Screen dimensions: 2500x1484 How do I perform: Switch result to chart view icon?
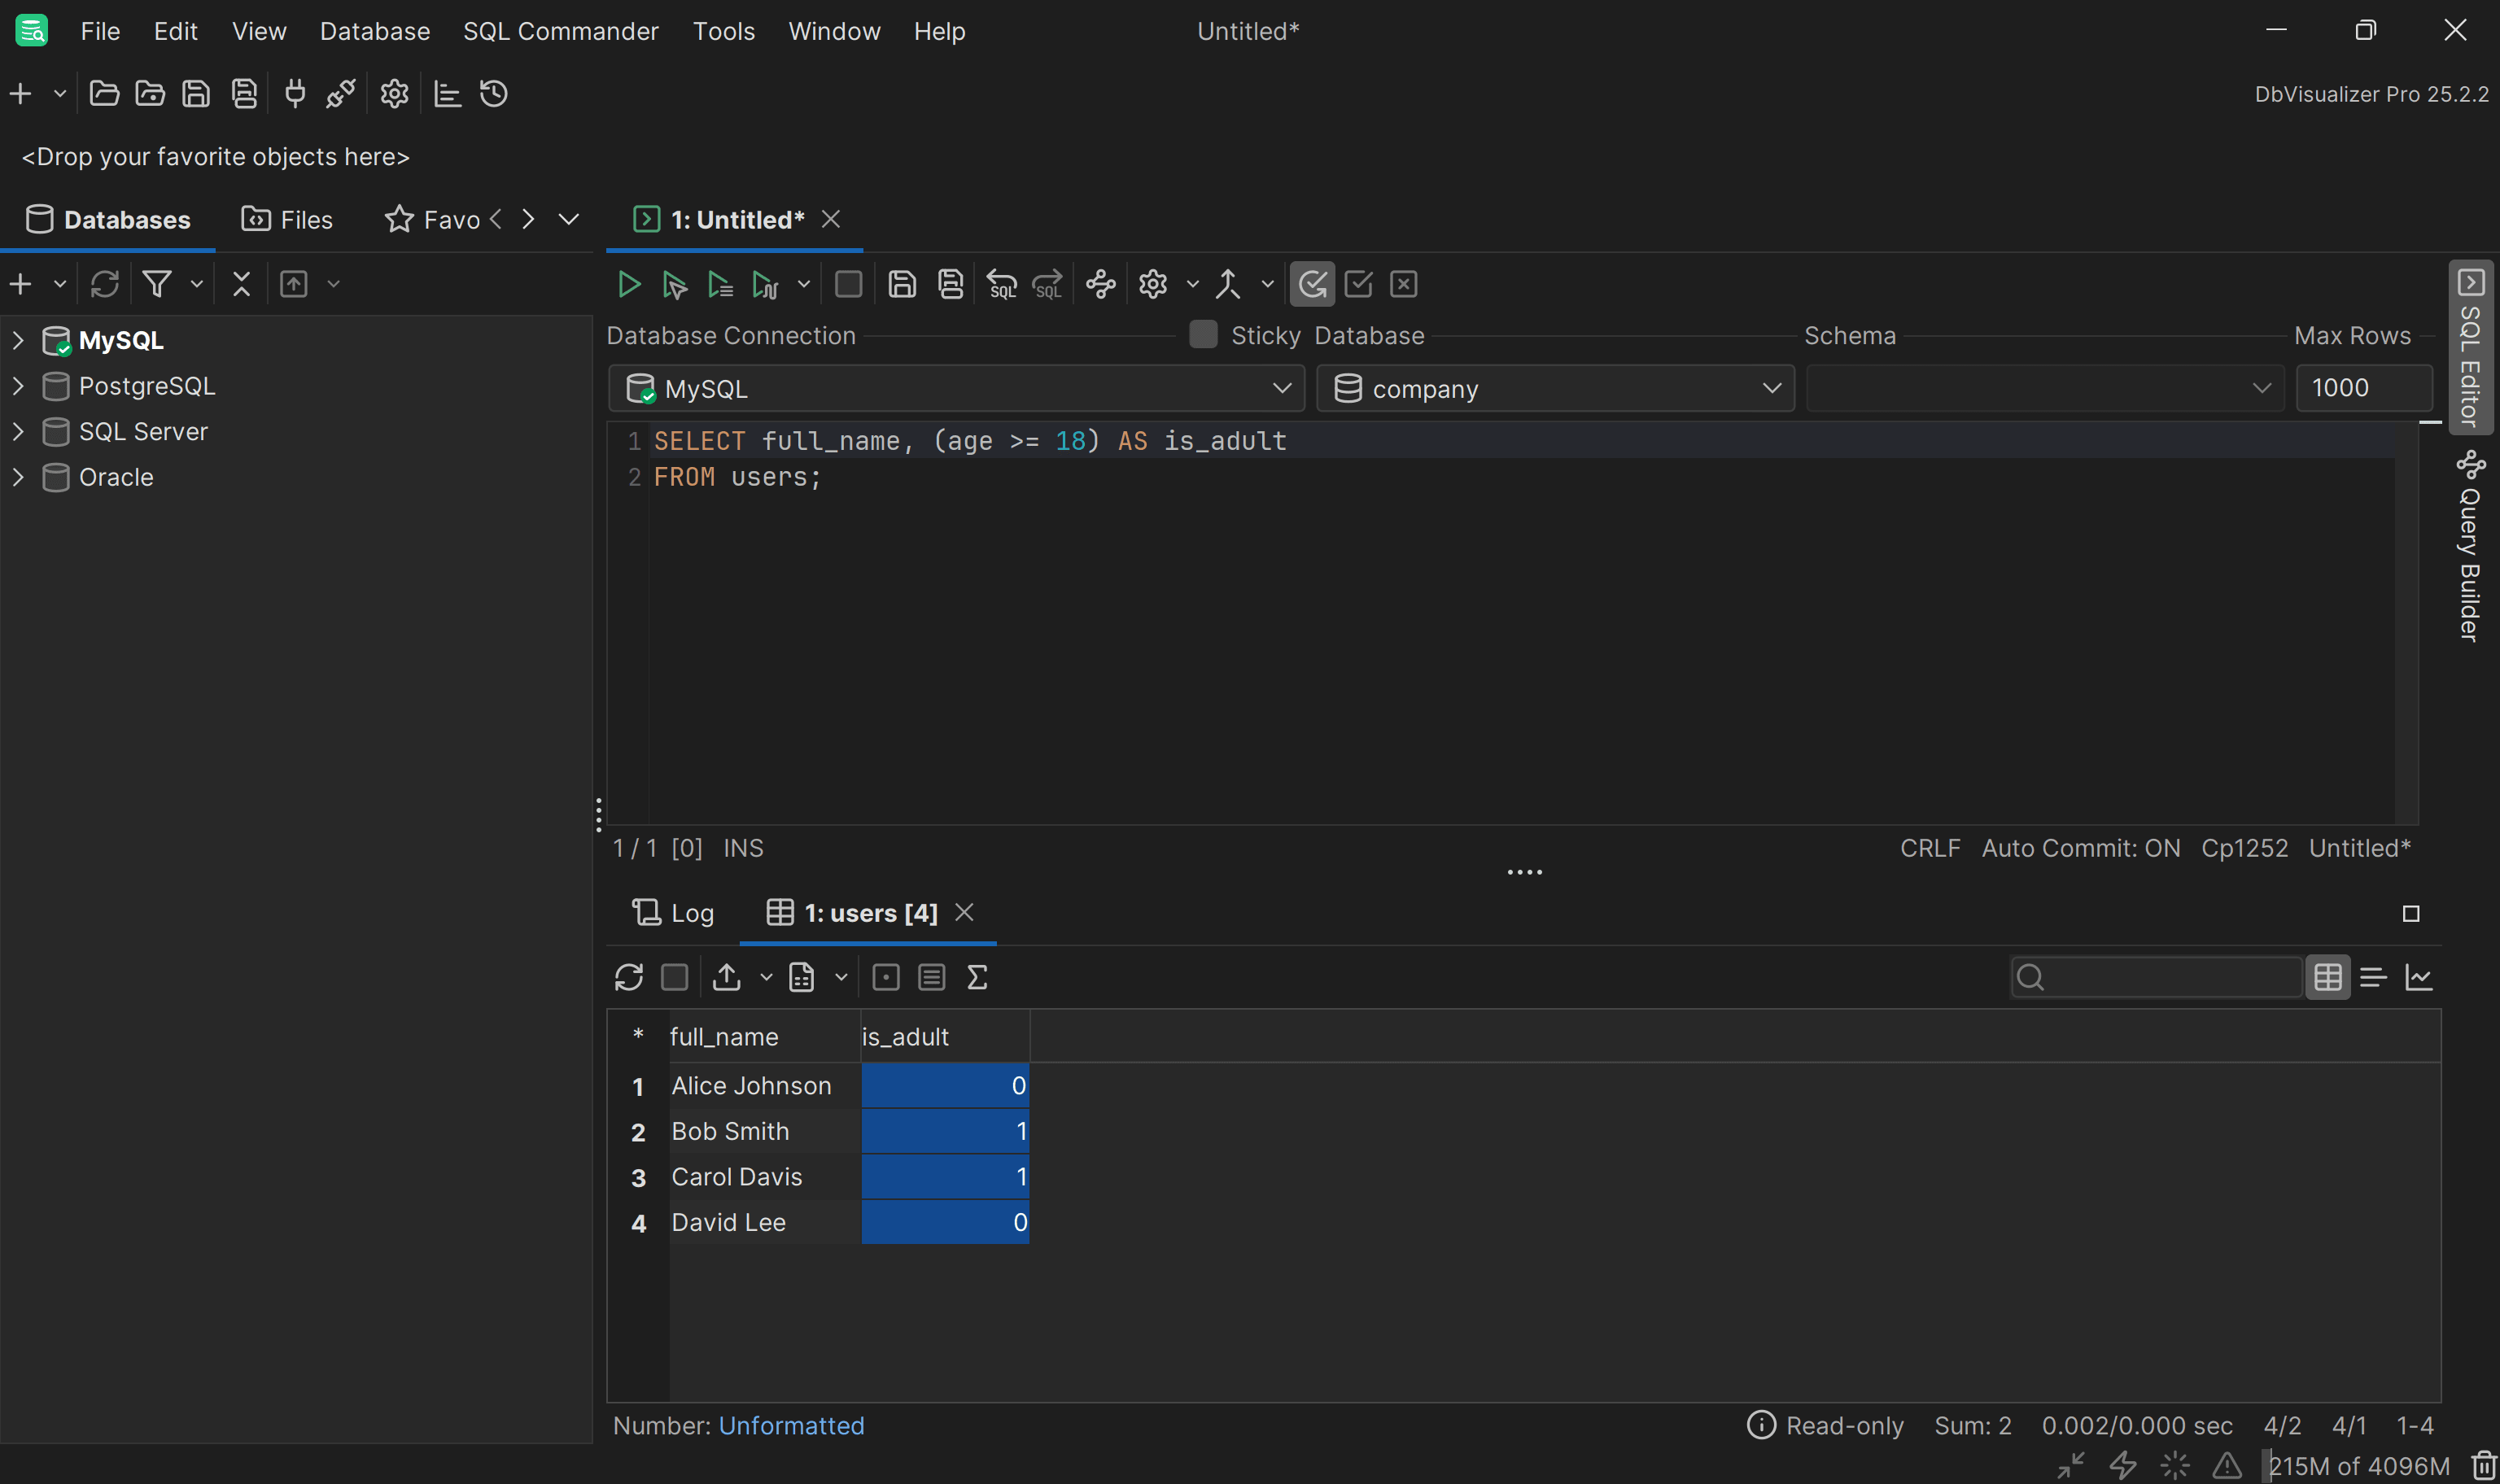tap(2419, 977)
